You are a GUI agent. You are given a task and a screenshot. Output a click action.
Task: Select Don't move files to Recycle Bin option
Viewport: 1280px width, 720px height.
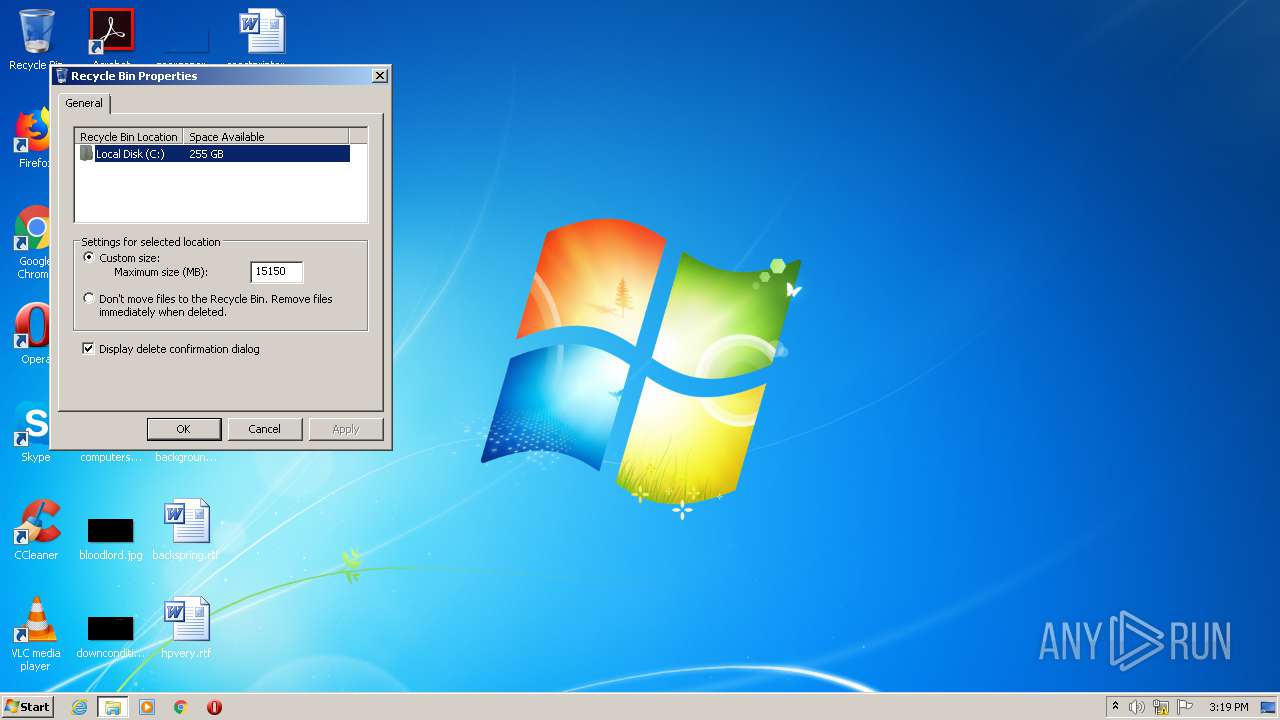(89, 299)
